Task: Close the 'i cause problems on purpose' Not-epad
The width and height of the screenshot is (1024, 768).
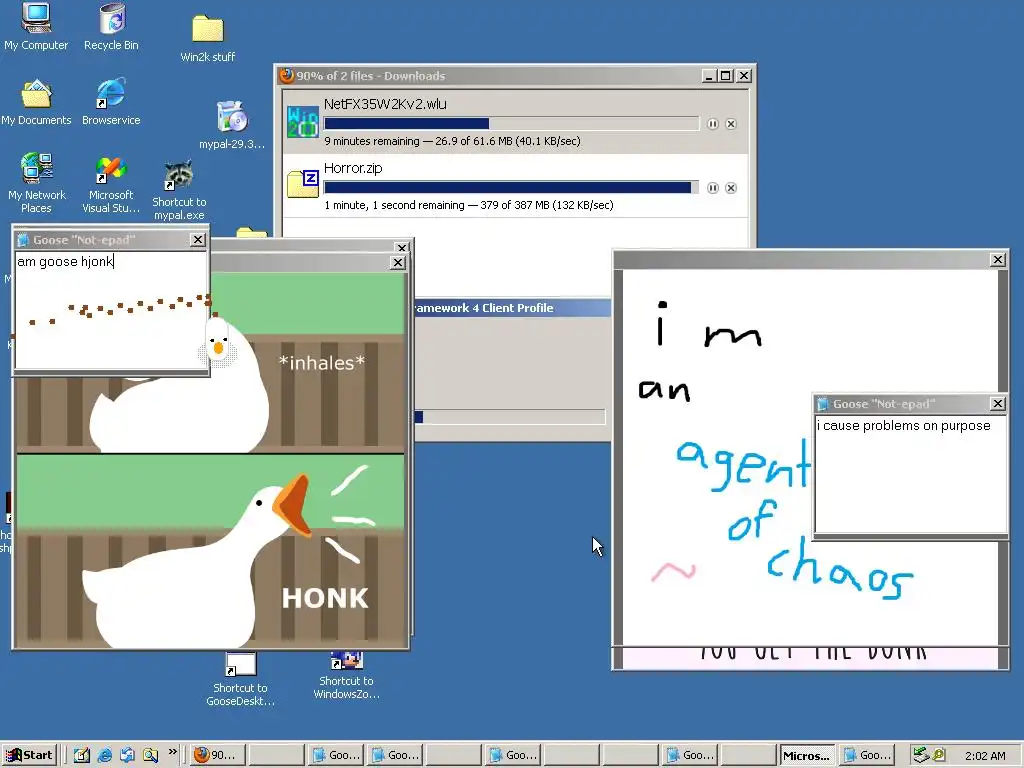Action: coord(997,404)
